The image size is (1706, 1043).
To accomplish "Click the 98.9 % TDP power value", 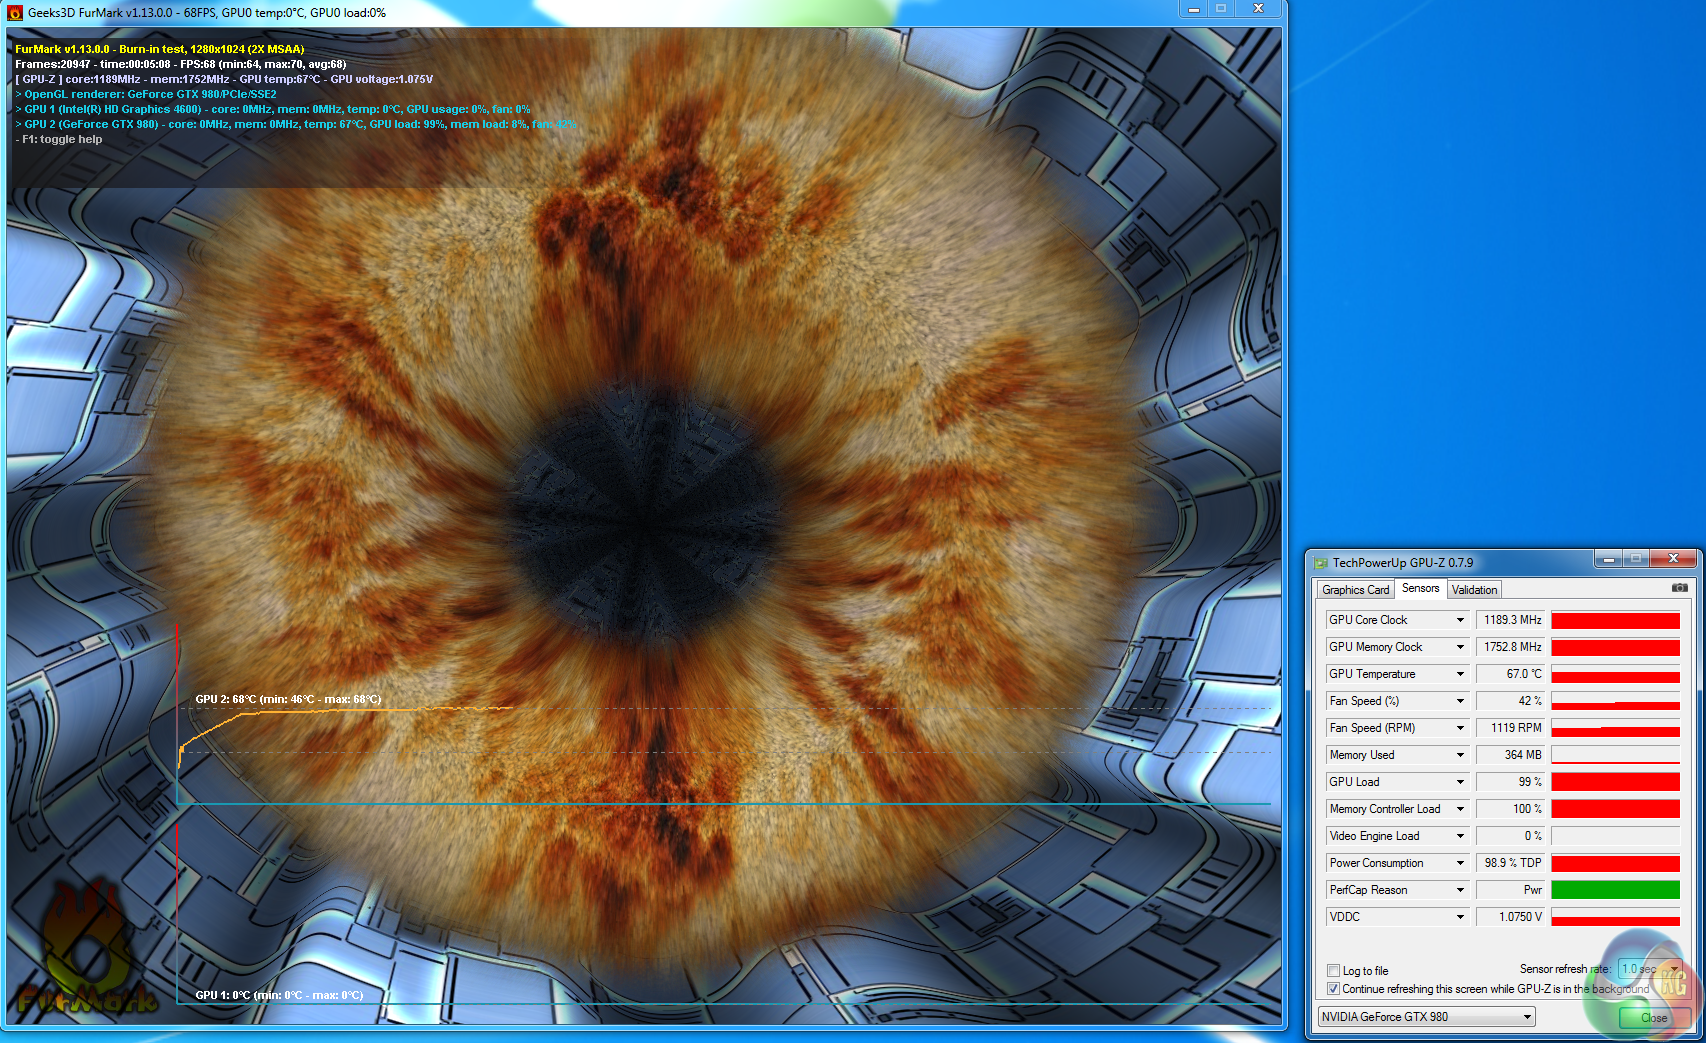I will (1511, 863).
